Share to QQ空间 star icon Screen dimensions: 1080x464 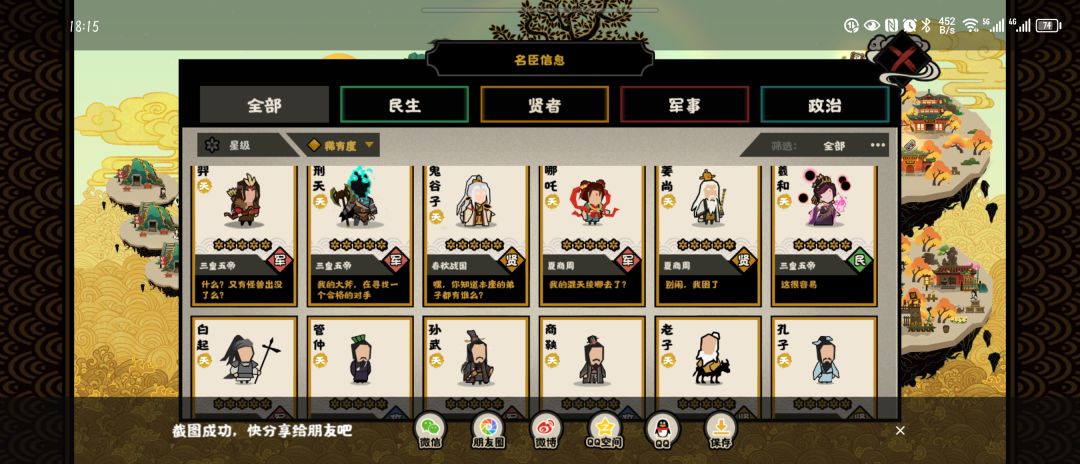(x=604, y=431)
